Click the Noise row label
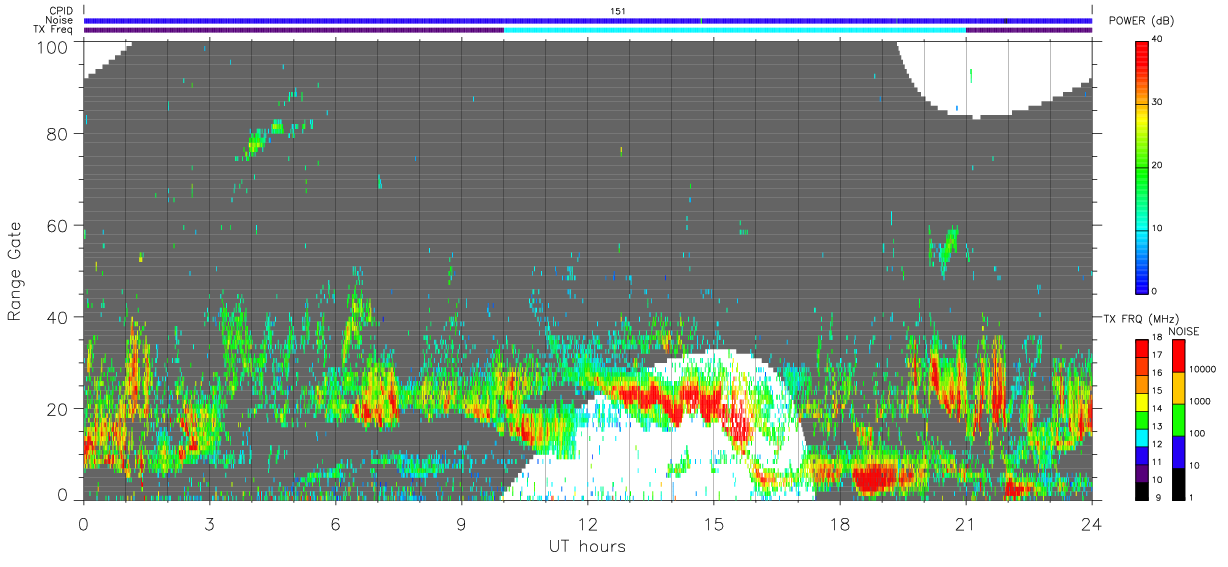The image size is (1228, 567). coord(59,20)
